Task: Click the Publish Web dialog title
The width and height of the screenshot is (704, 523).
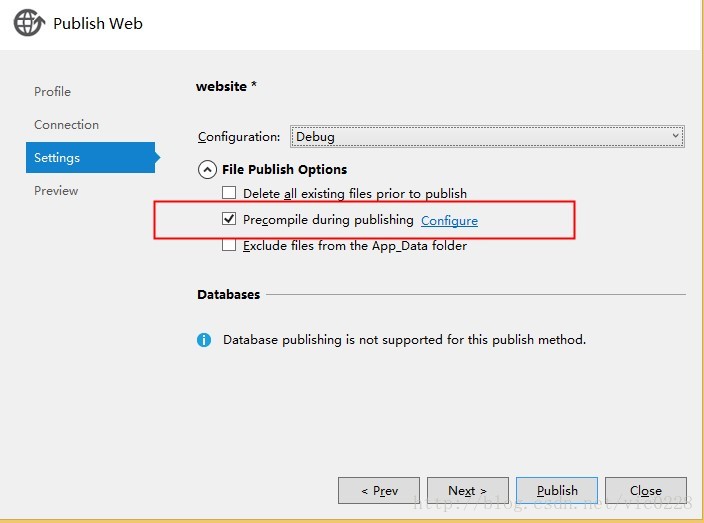Action: click(x=98, y=23)
